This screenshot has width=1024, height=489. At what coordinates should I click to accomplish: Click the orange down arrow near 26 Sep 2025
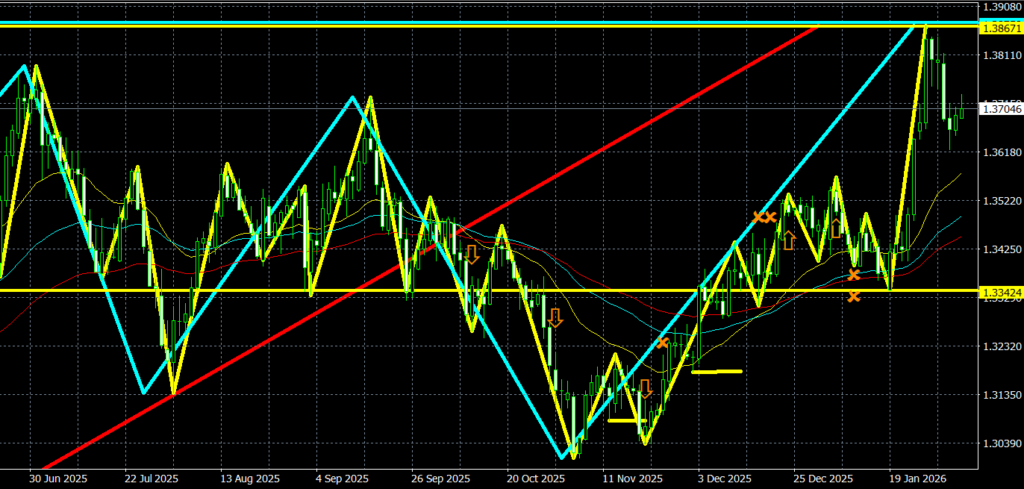[472, 254]
